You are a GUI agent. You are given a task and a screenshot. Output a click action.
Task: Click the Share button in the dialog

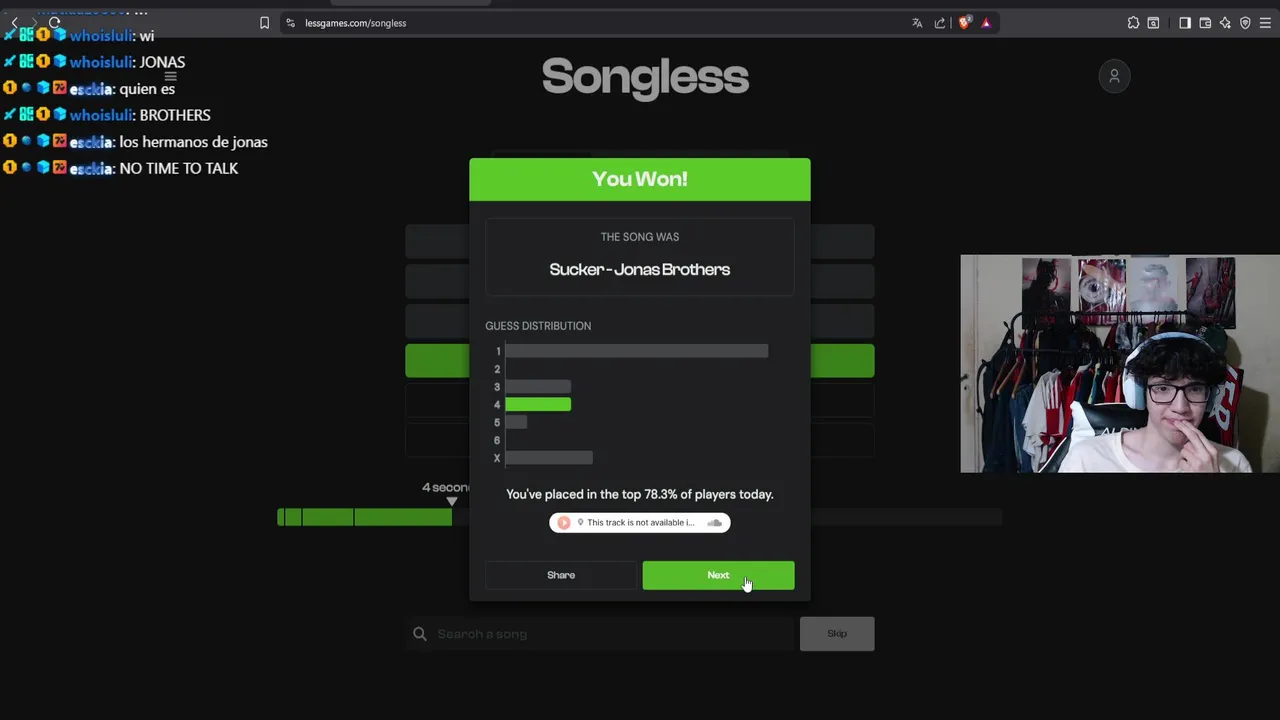pos(561,575)
